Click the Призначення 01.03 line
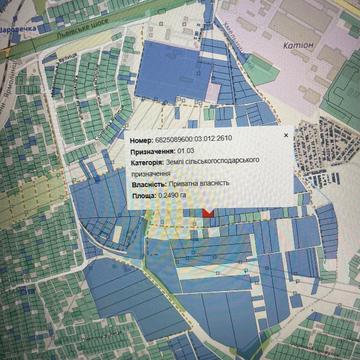The width and height of the screenshot is (360, 360). [162, 151]
